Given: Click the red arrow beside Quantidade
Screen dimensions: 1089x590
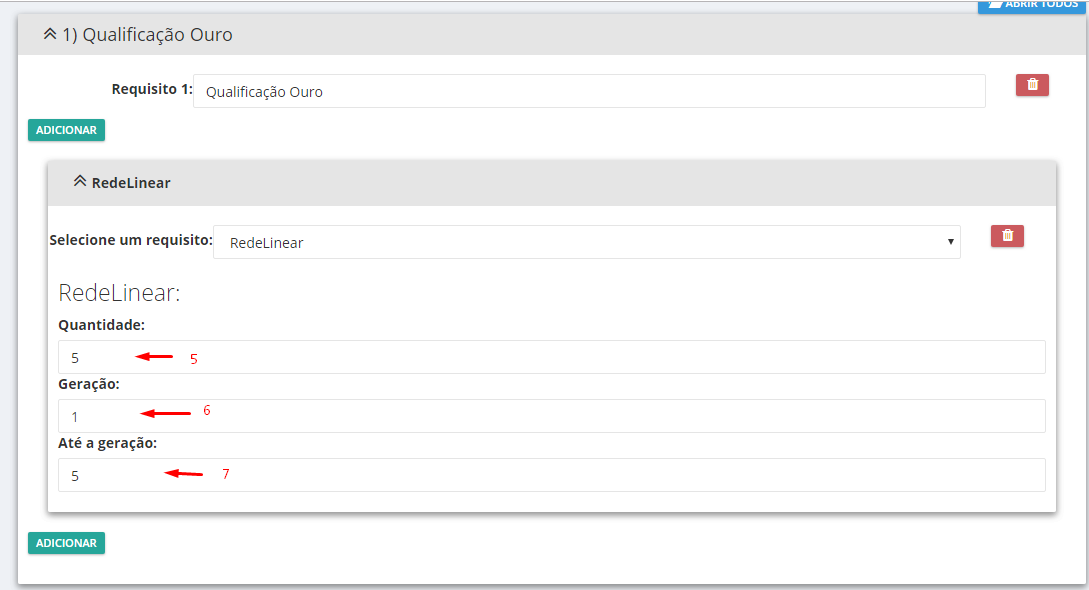Looking at the screenshot, I should tap(154, 356).
